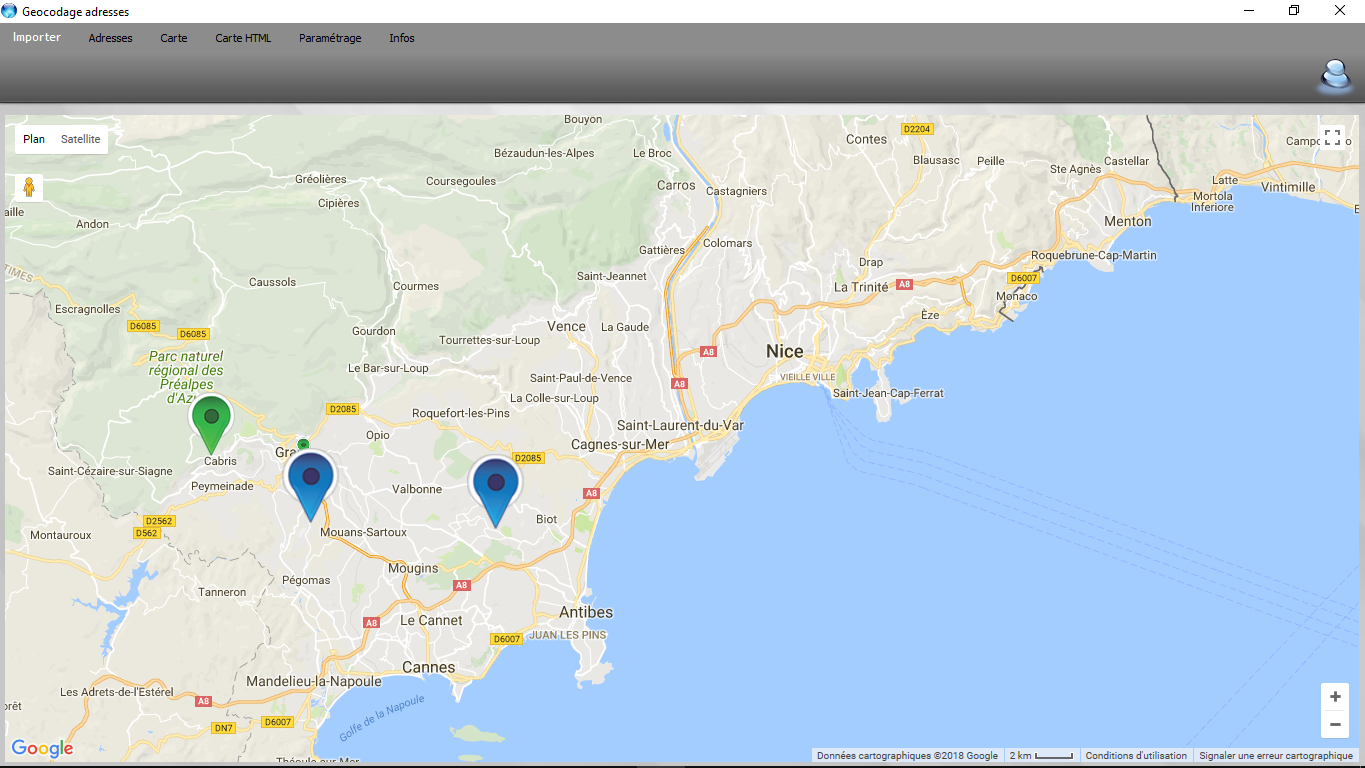
Task: Zoom in with the plus button
Action: 1335,697
